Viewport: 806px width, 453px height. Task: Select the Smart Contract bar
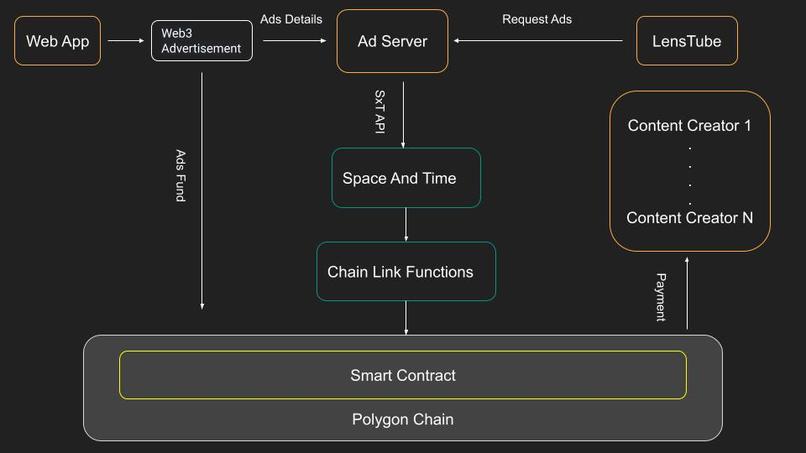(403, 375)
